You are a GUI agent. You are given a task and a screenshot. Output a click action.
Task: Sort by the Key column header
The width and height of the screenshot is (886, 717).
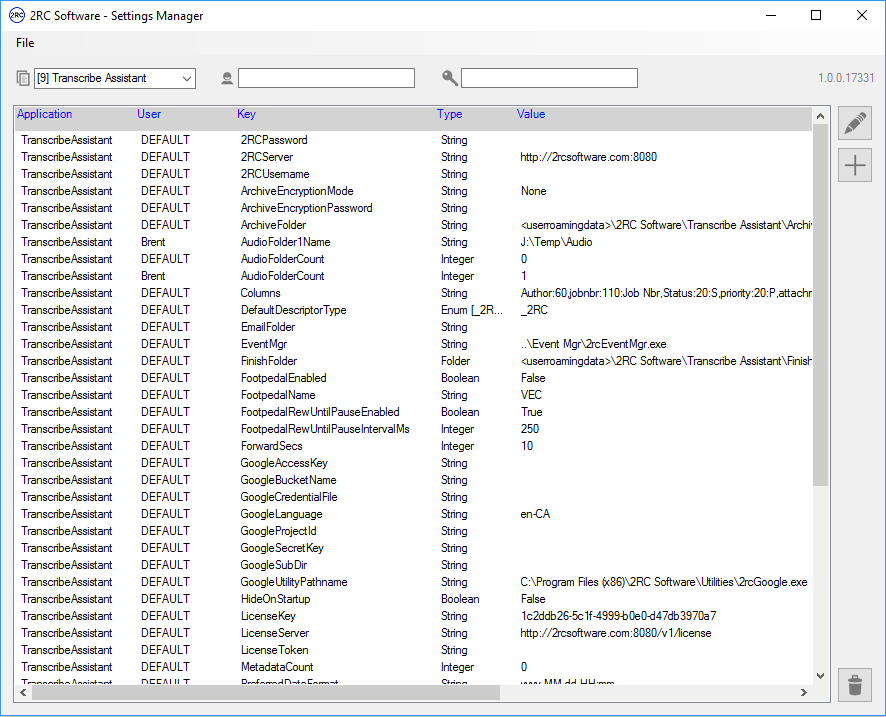point(246,114)
